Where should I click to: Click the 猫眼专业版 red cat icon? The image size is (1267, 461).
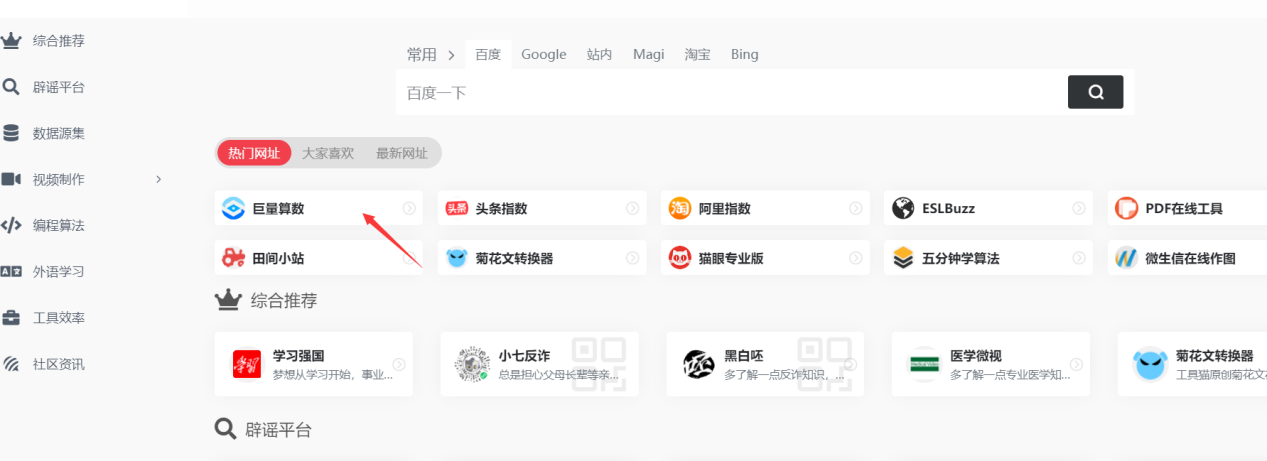(x=680, y=258)
